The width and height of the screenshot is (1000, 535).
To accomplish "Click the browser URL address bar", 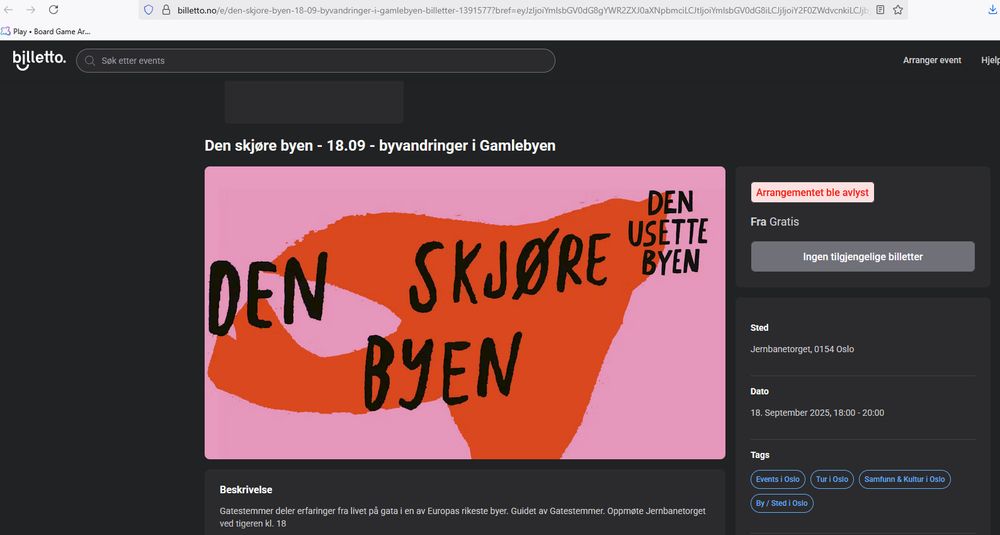I will pos(523,10).
